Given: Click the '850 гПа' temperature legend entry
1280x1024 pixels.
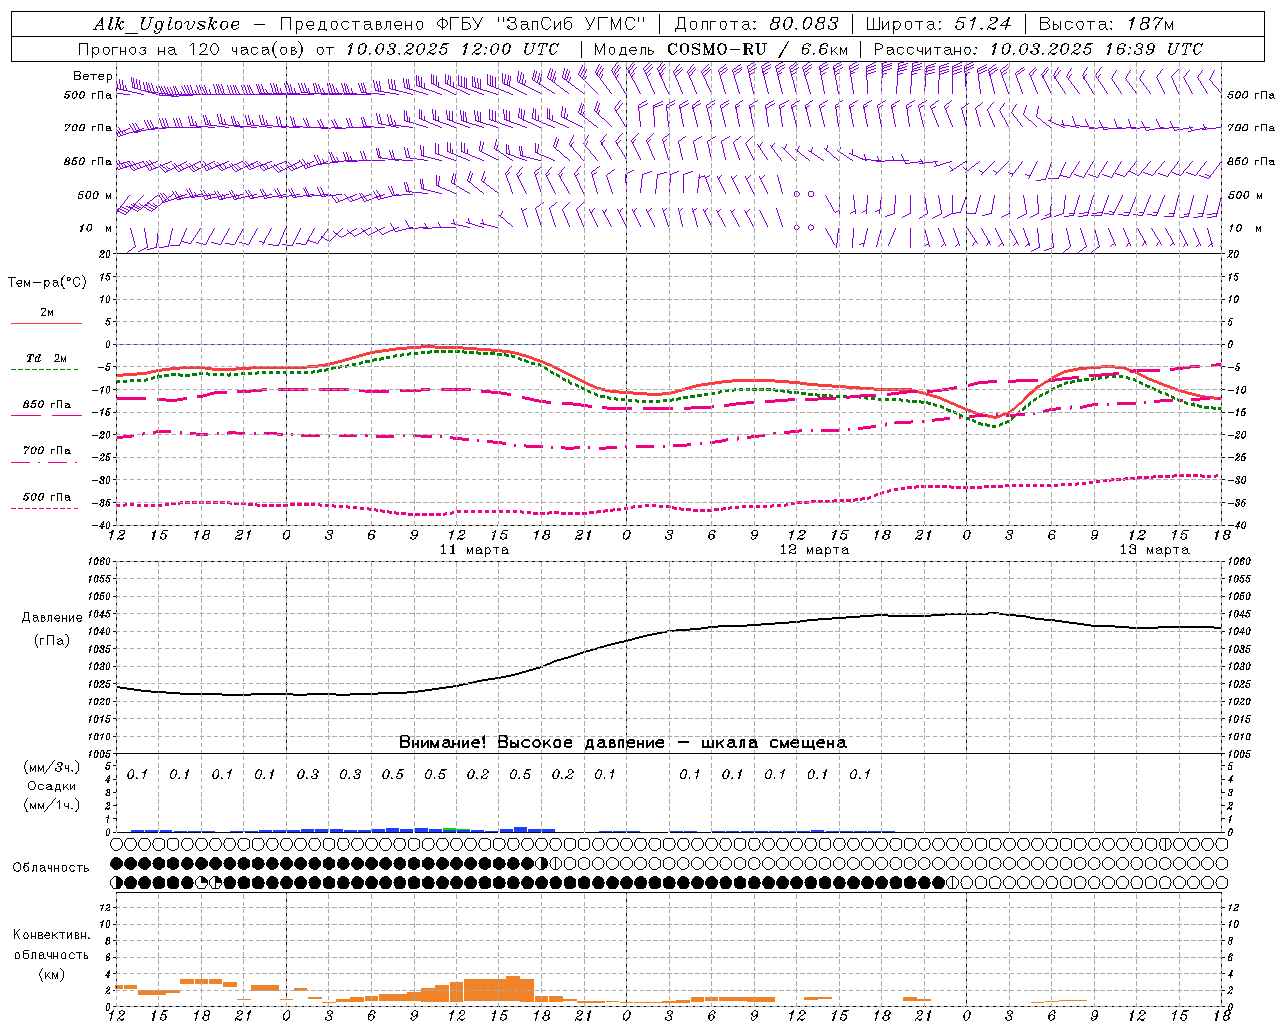Looking at the screenshot, I should 46,405.
